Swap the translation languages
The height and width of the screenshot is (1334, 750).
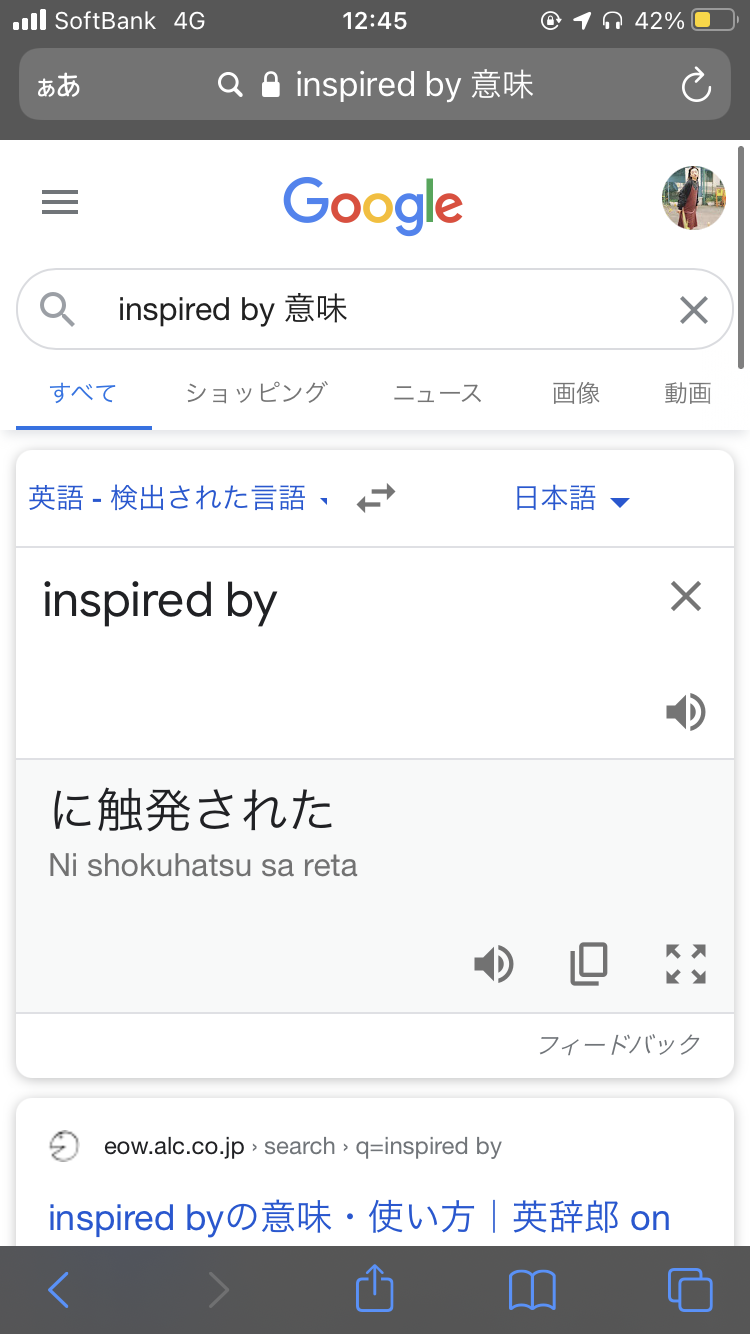pyautogui.click(x=376, y=497)
